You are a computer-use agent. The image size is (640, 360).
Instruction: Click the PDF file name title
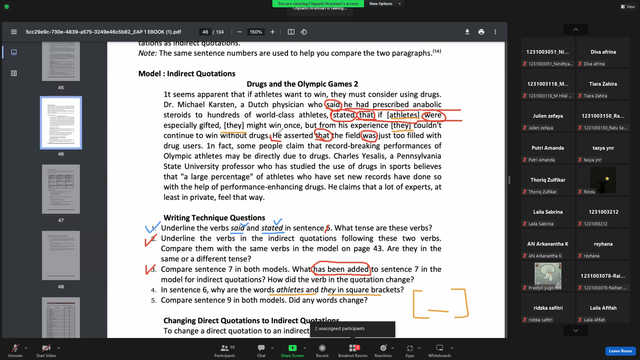point(103,32)
